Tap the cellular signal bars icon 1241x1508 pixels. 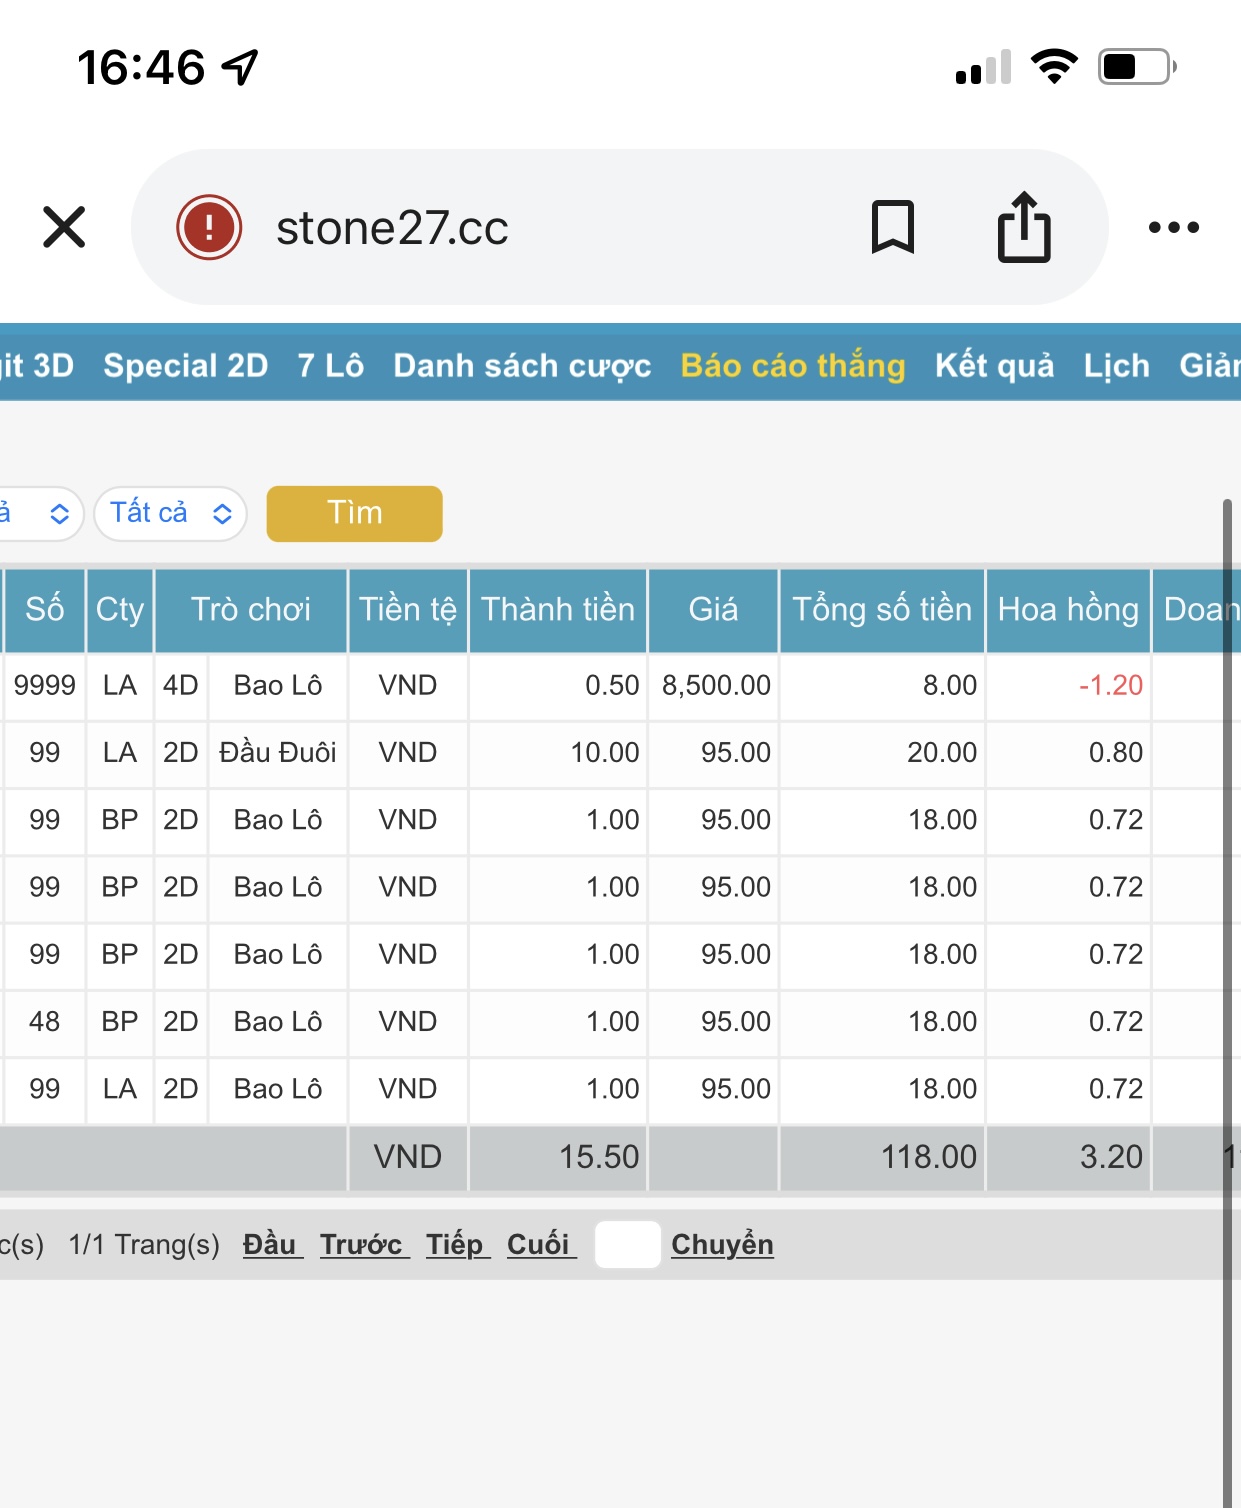983,67
